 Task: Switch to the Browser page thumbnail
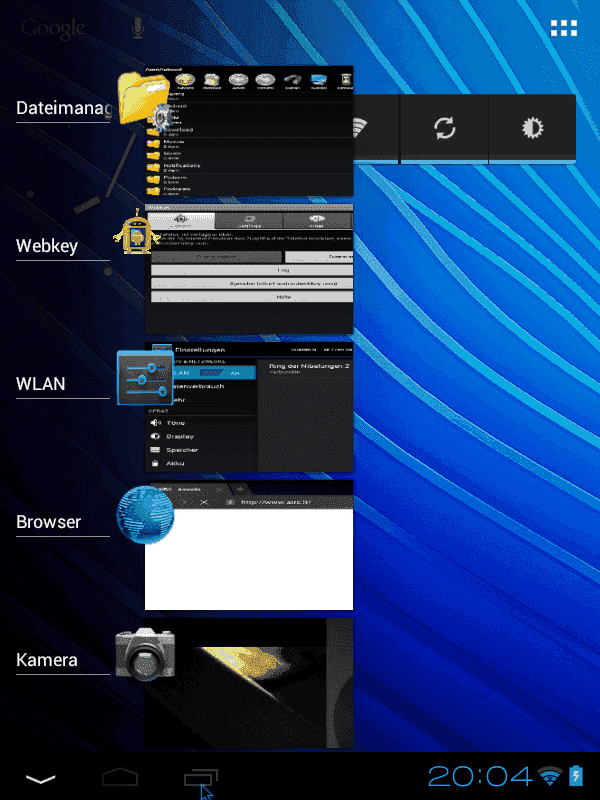click(249, 545)
